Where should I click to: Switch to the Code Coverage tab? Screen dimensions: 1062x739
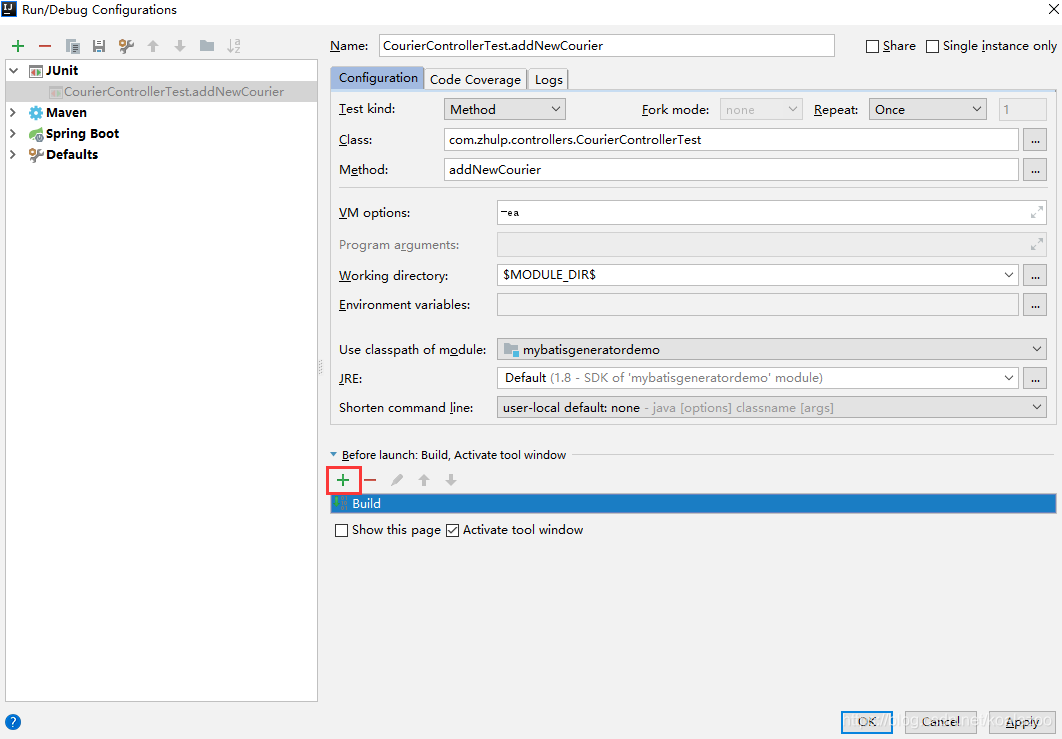(475, 79)
